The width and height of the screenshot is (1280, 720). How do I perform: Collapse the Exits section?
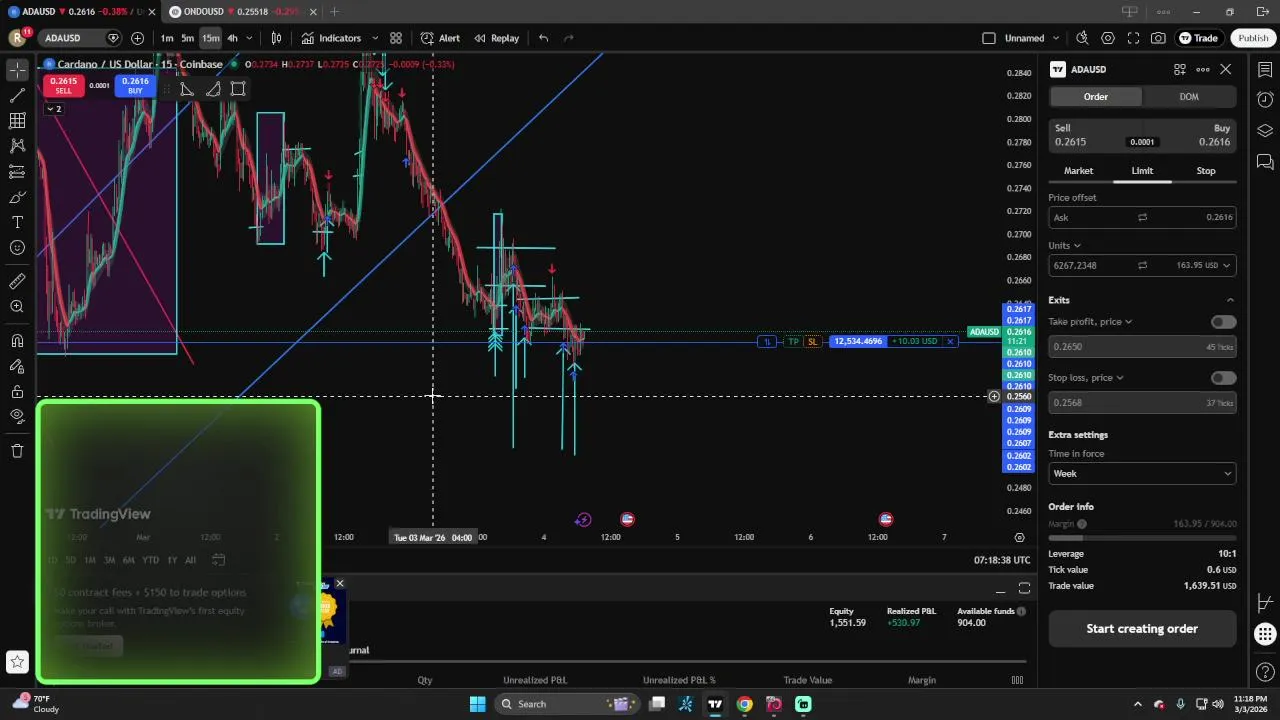(1230, 300)
